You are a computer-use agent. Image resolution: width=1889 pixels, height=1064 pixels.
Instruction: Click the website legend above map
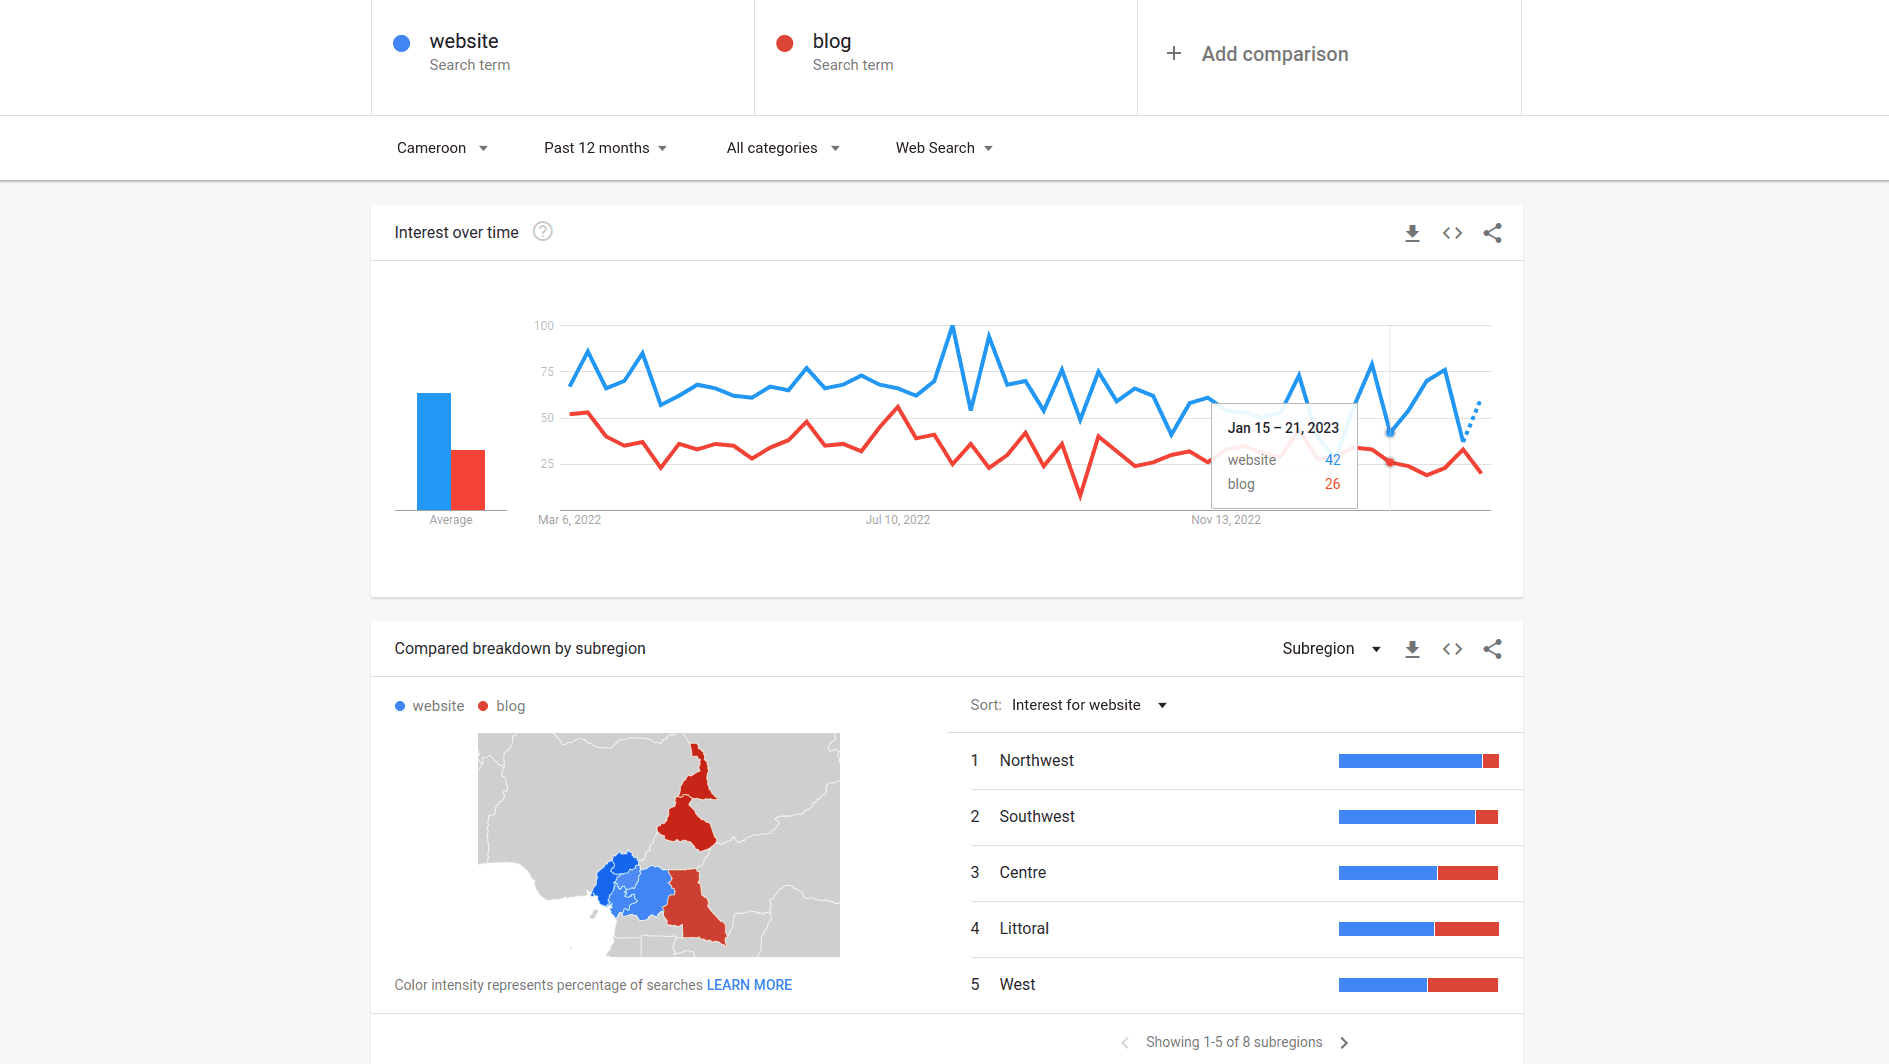(x=430, y=706)
